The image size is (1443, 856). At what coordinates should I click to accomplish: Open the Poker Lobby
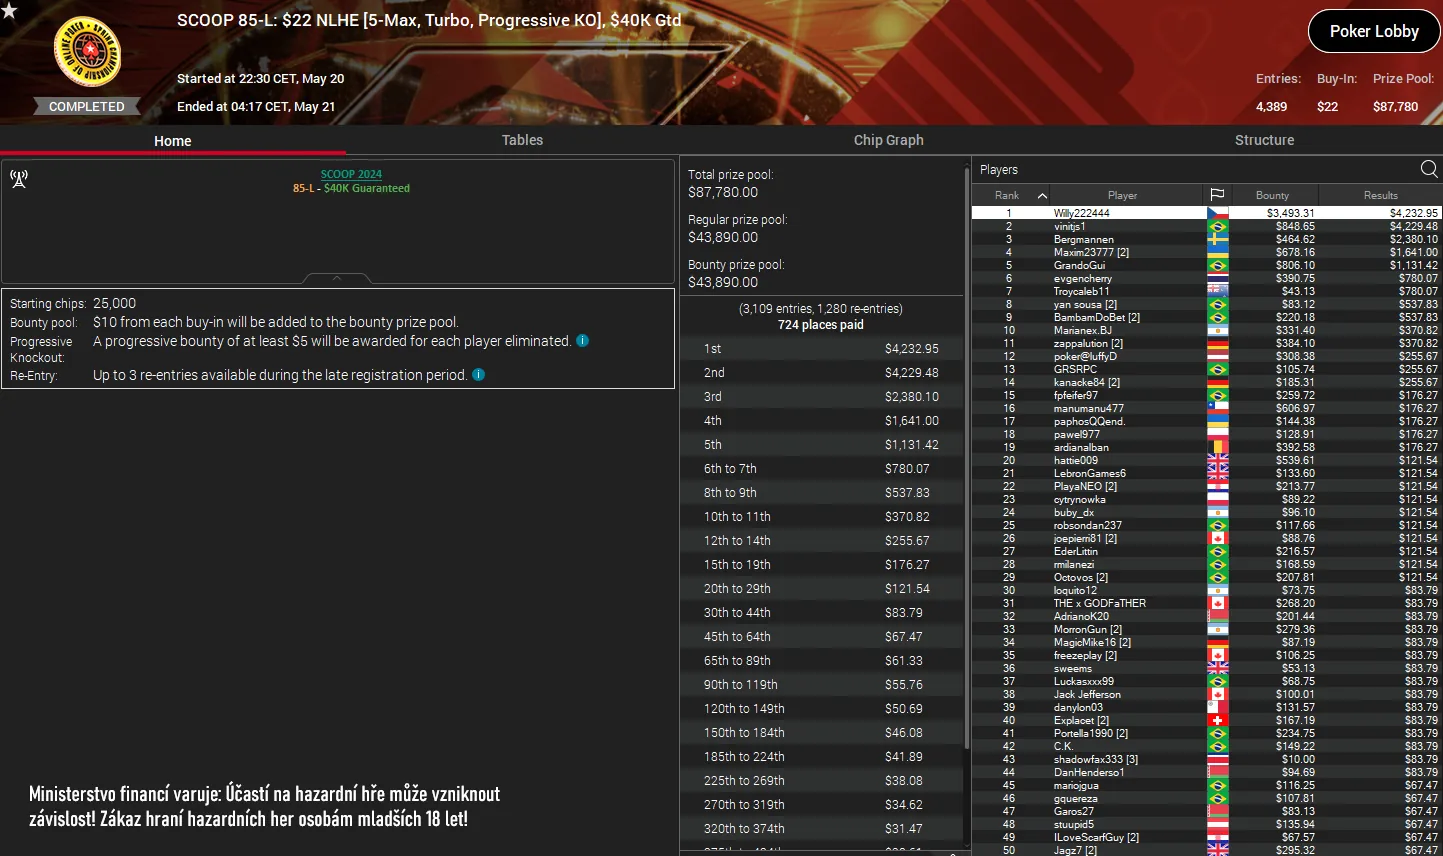pos(1374,31)
